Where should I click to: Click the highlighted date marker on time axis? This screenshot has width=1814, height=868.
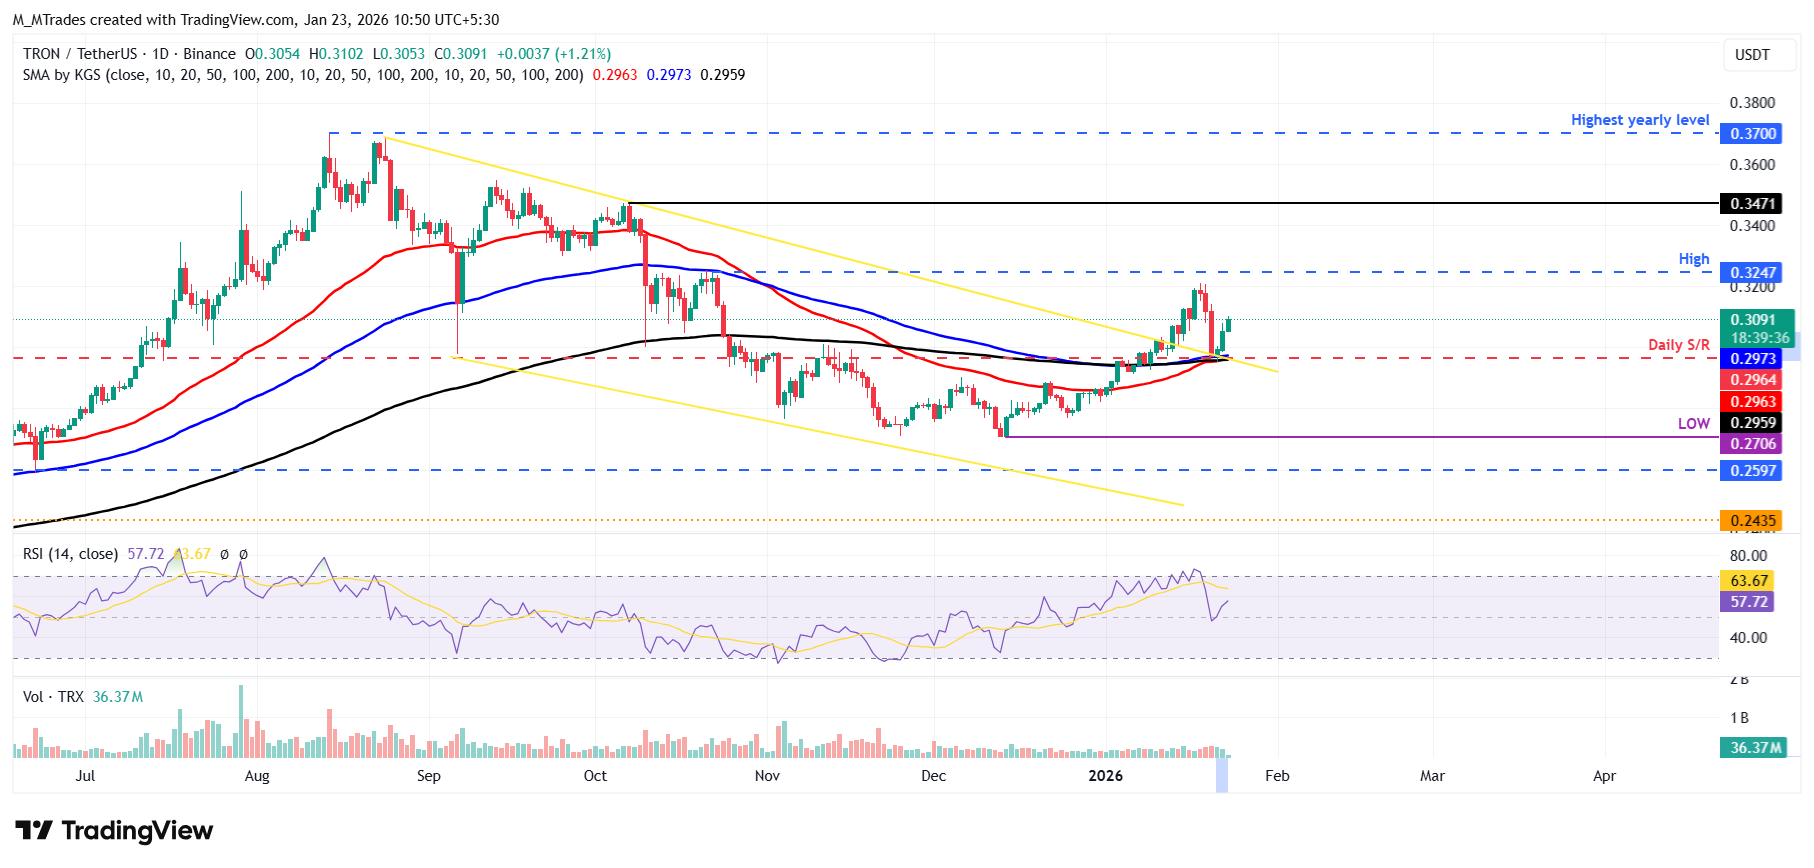pos(1221,776)
